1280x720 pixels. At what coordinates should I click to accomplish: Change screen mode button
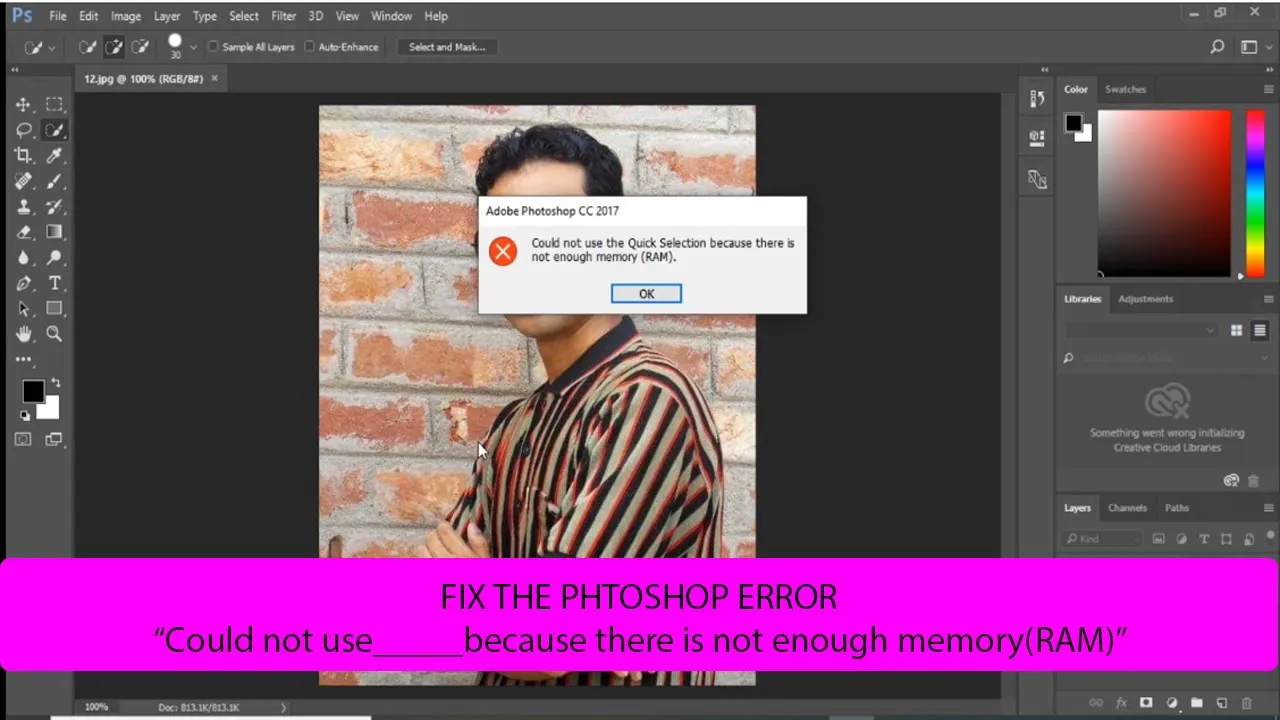click(54, 439)
